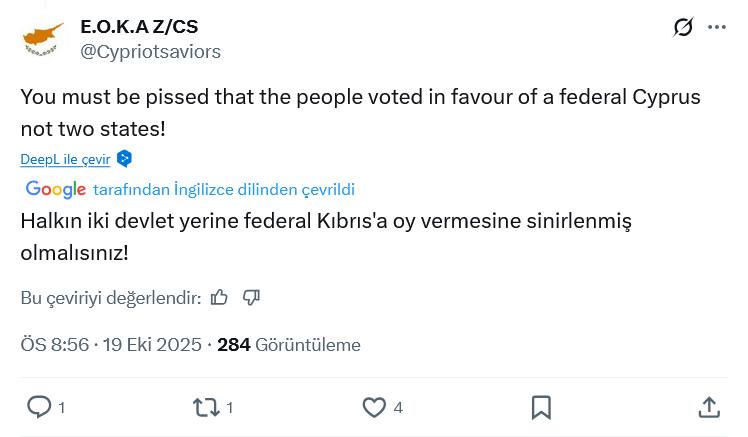748x437 pixels.
Task: Click the post timestamp ÖS 8:56
Action: [x=55, y=345]
